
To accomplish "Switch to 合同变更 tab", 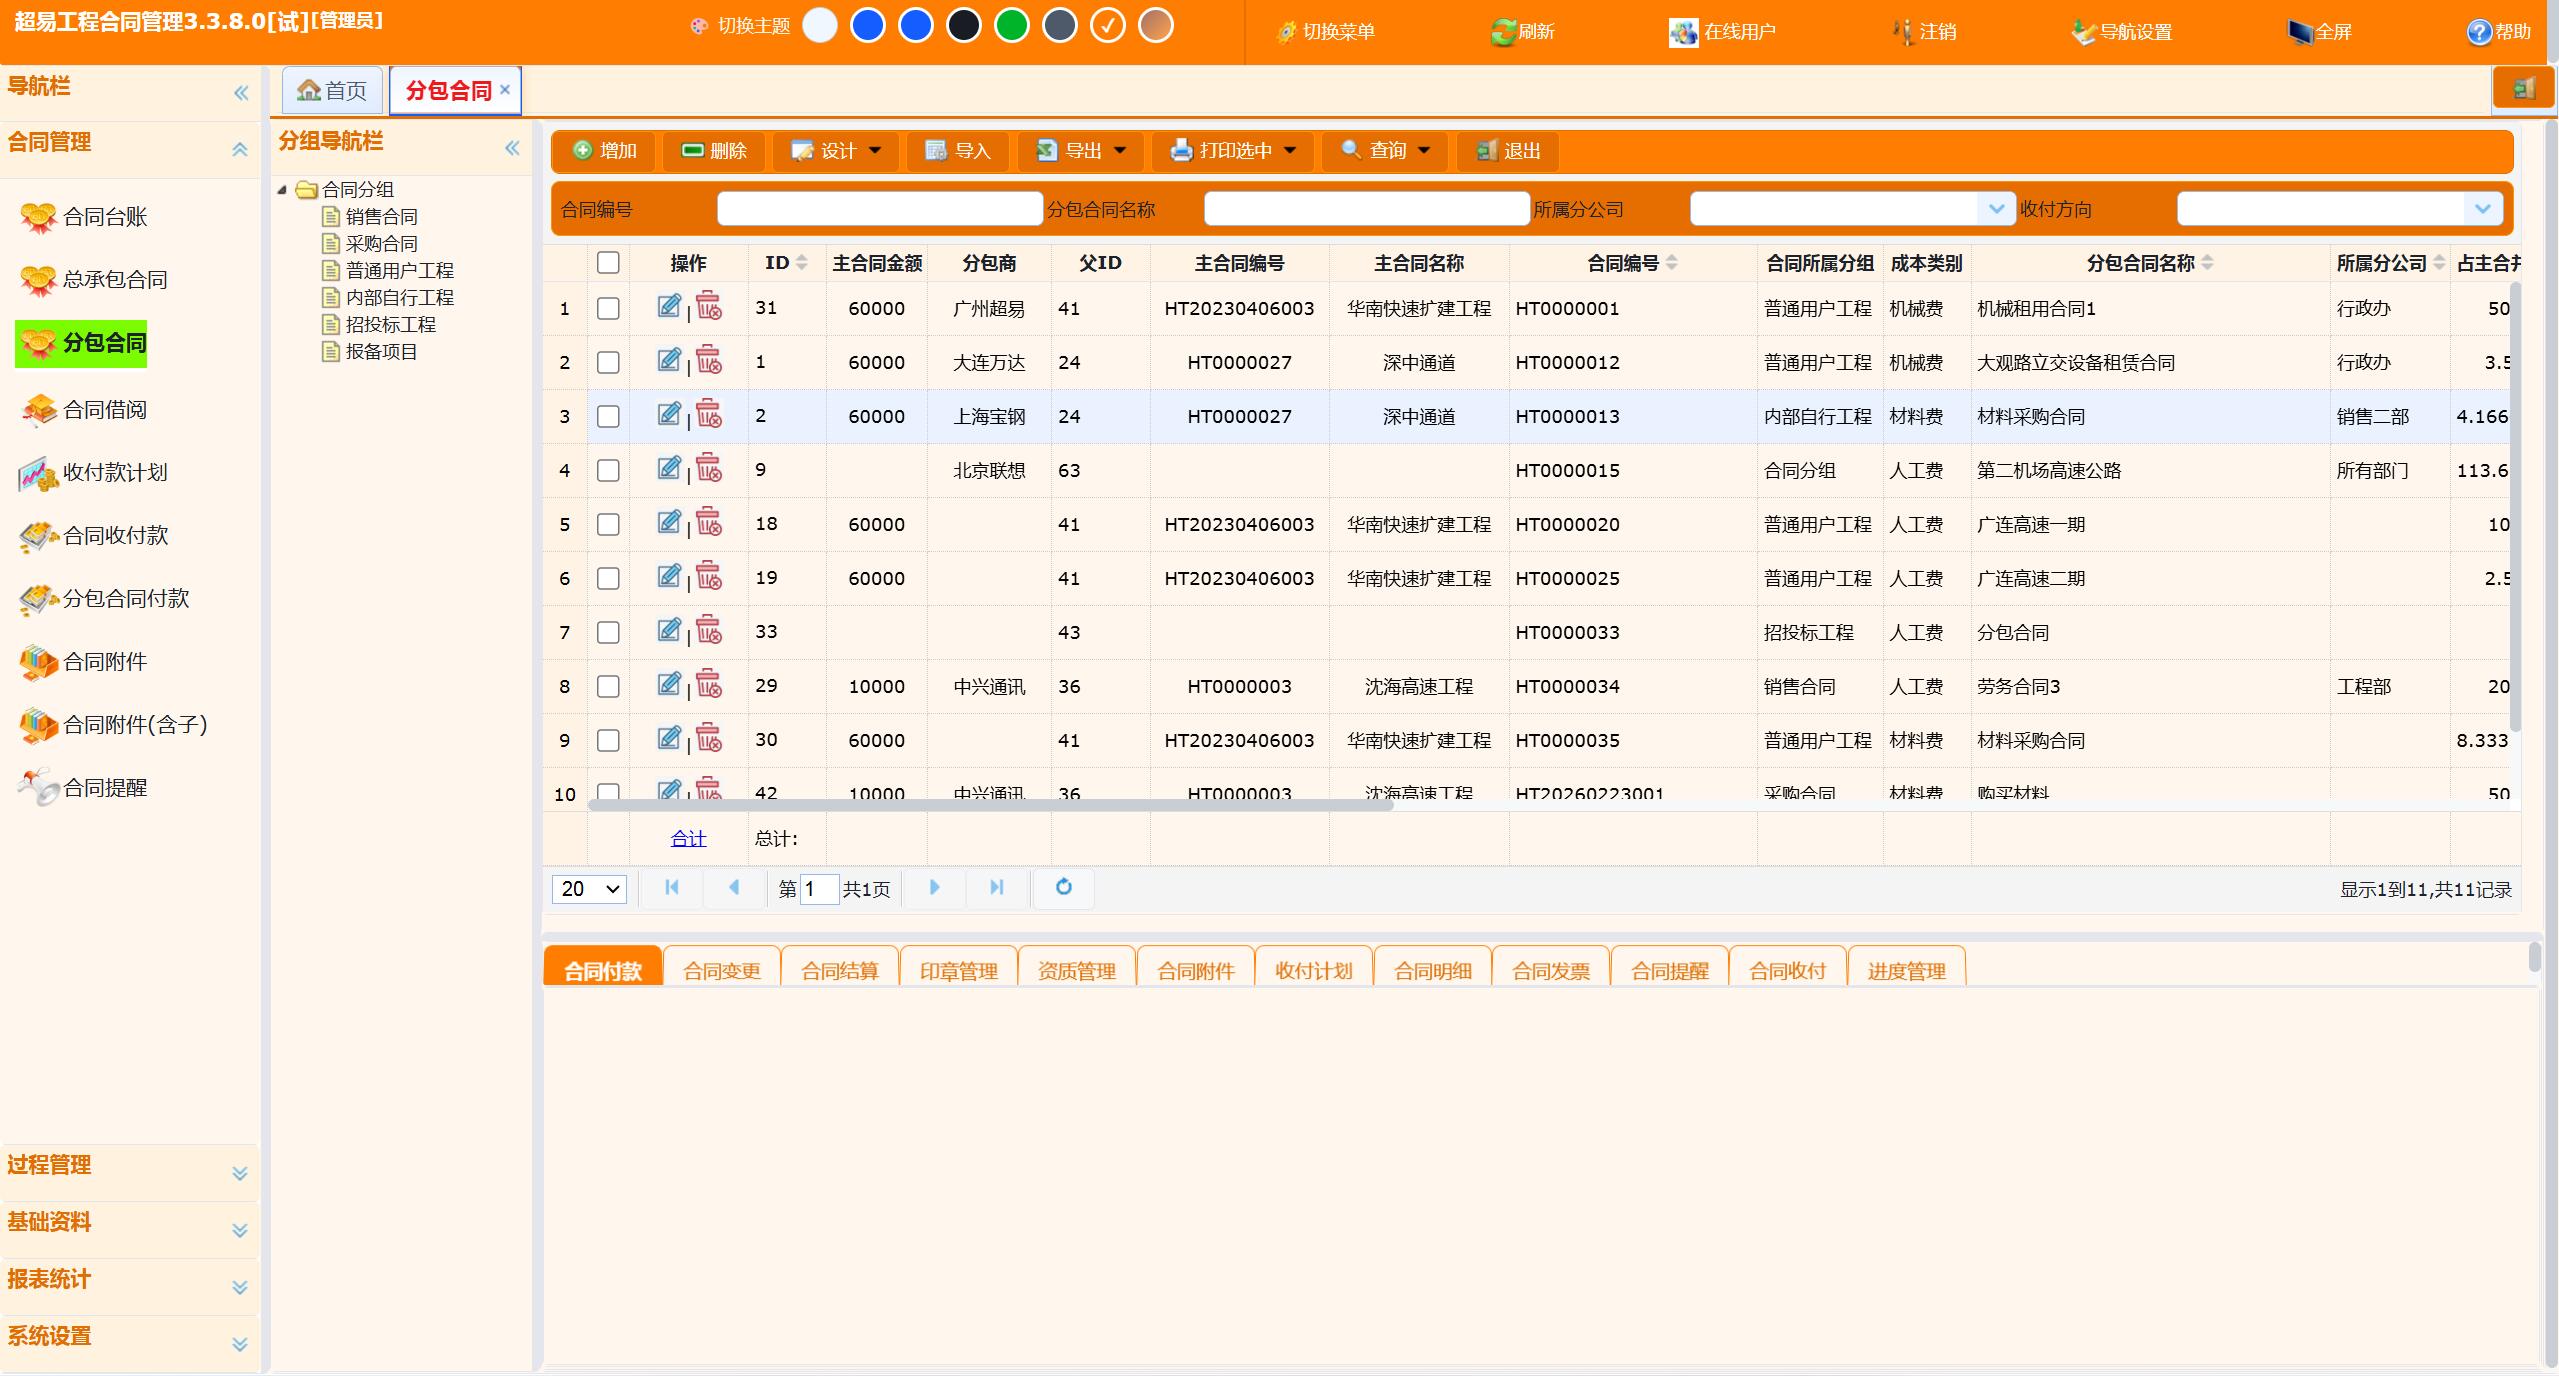I will pos(721,970).
